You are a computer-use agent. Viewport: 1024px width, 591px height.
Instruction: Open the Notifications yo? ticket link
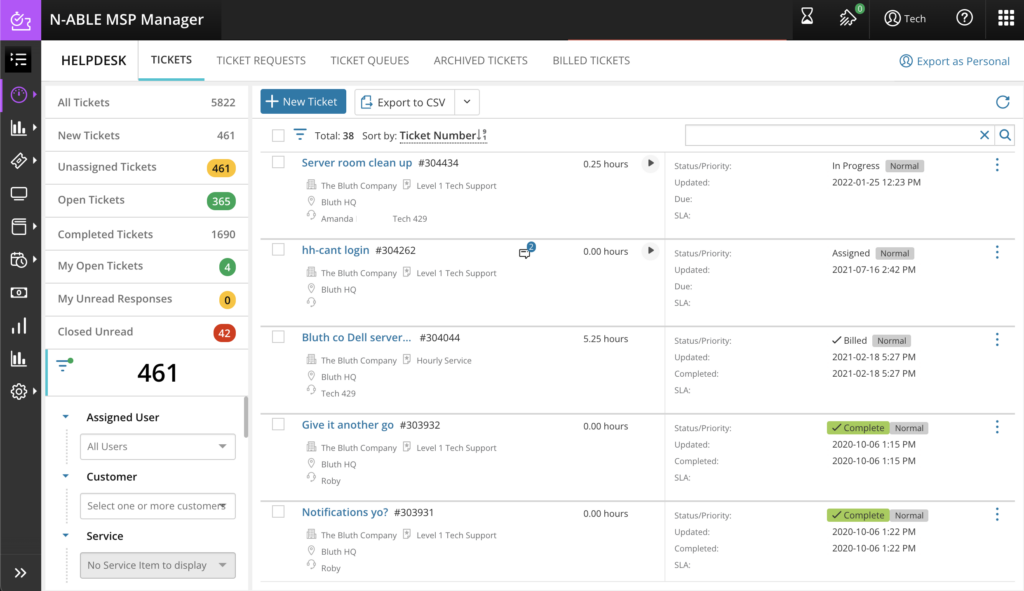[x=345, y=512]
